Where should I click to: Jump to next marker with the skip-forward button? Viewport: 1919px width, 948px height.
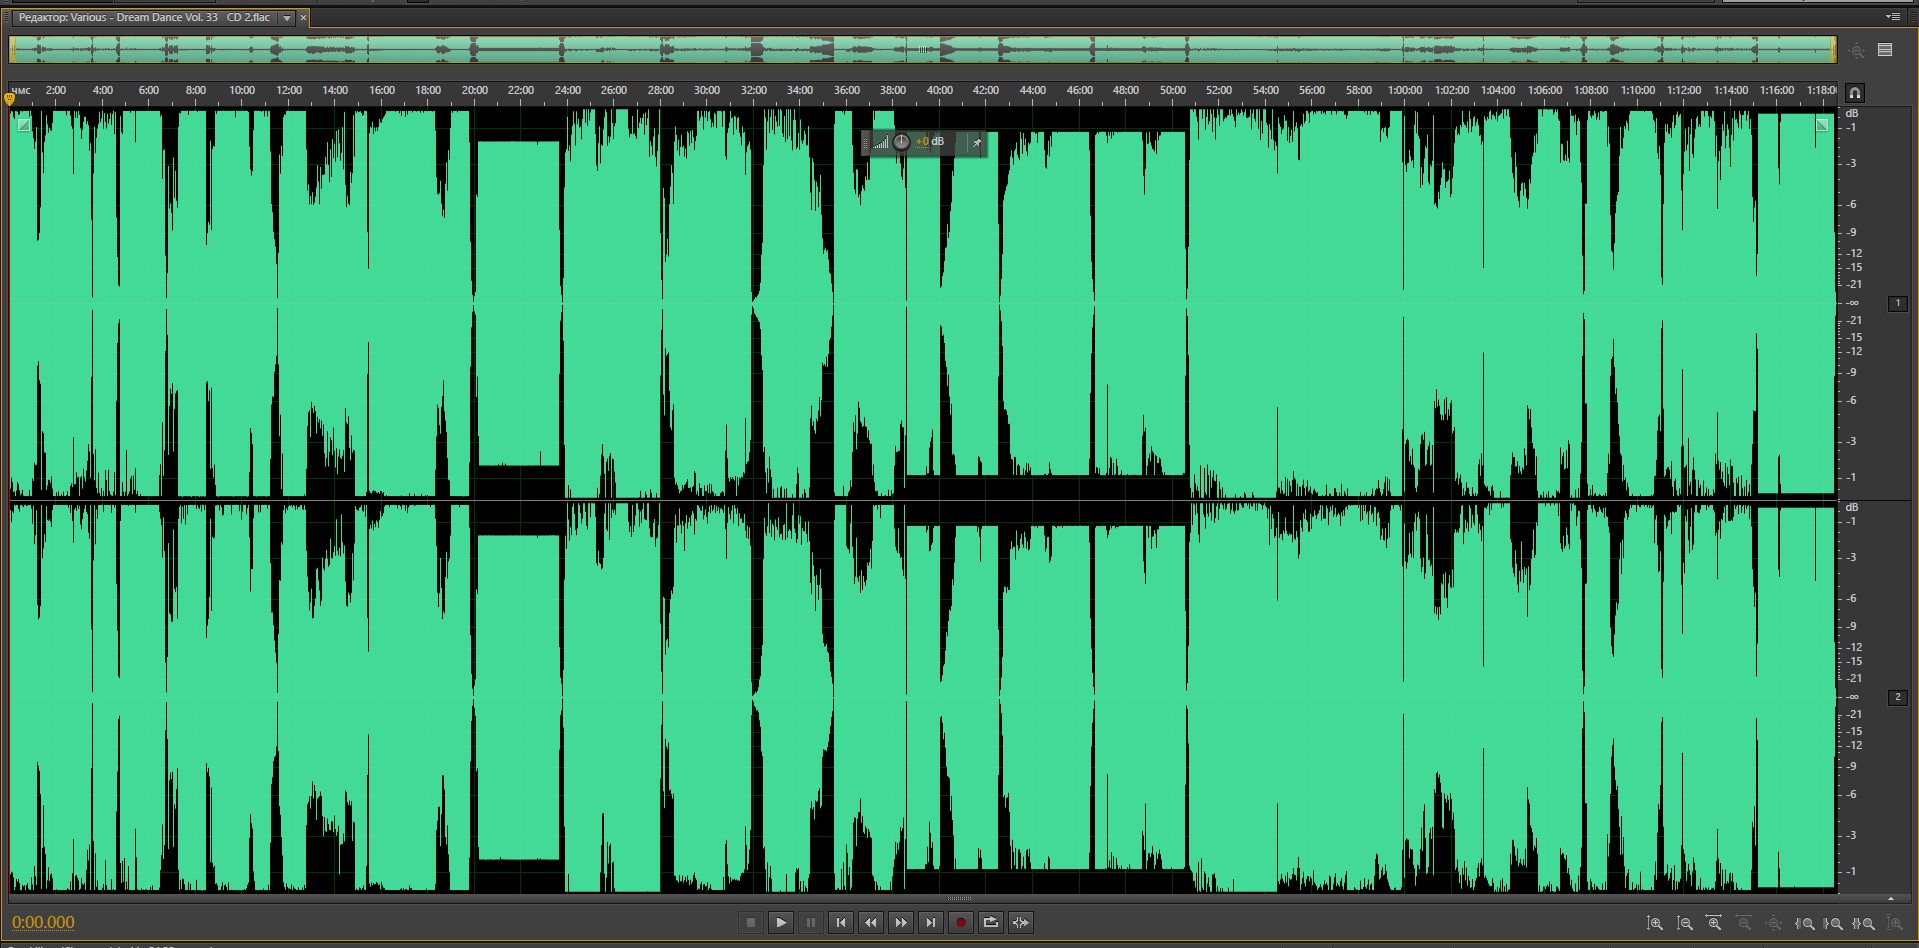point(931,922)
